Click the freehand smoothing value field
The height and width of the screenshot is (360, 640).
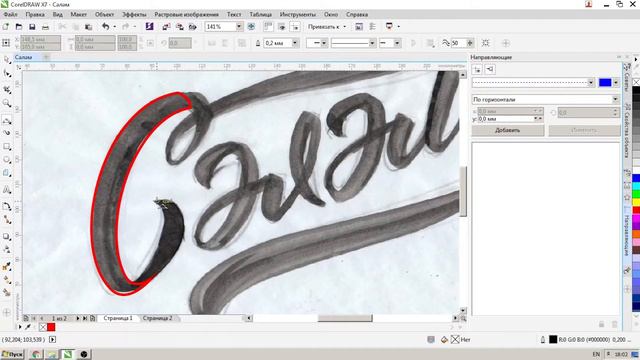[458, 43]
